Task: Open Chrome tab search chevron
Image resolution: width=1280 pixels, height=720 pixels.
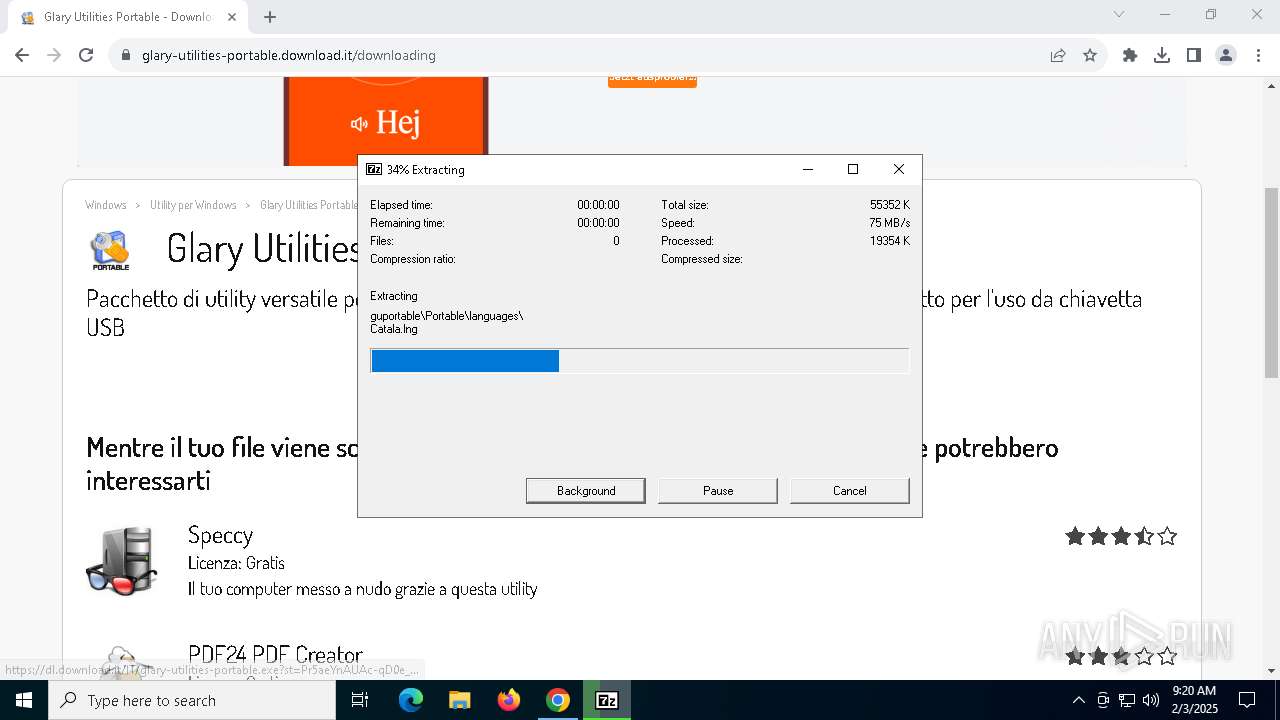Action: 1119,14
